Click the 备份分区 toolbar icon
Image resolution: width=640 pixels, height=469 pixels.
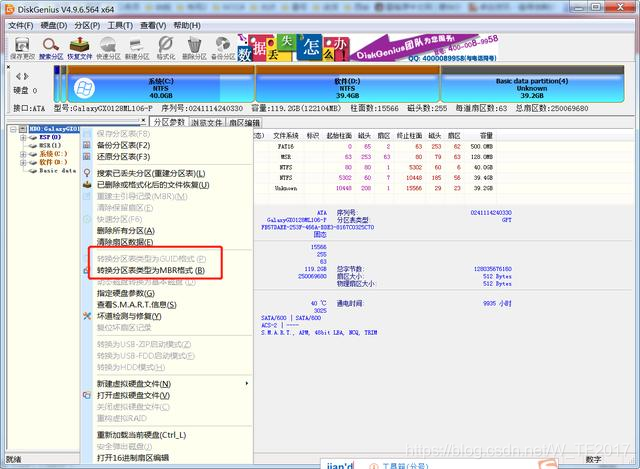pyautogui.click(x=223, y=48)
